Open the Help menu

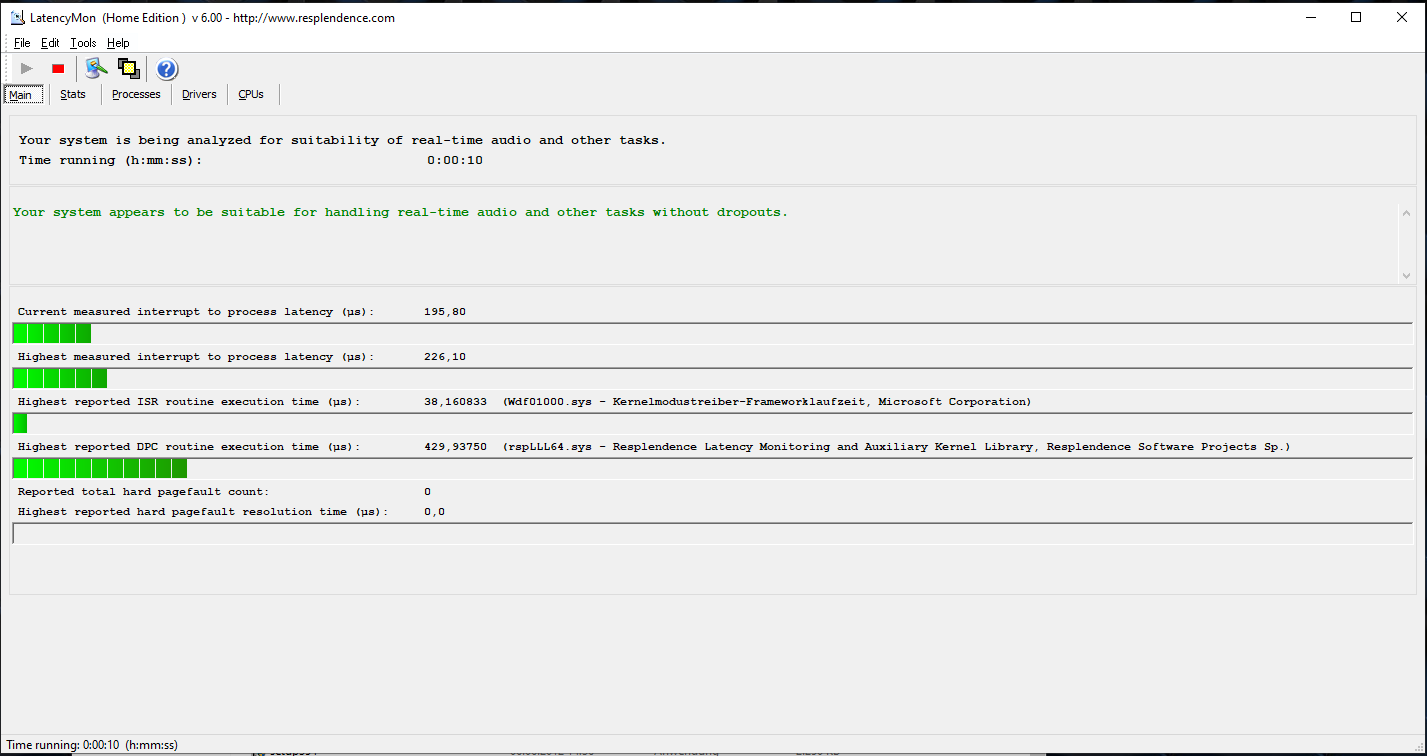(x=118, y=43)
